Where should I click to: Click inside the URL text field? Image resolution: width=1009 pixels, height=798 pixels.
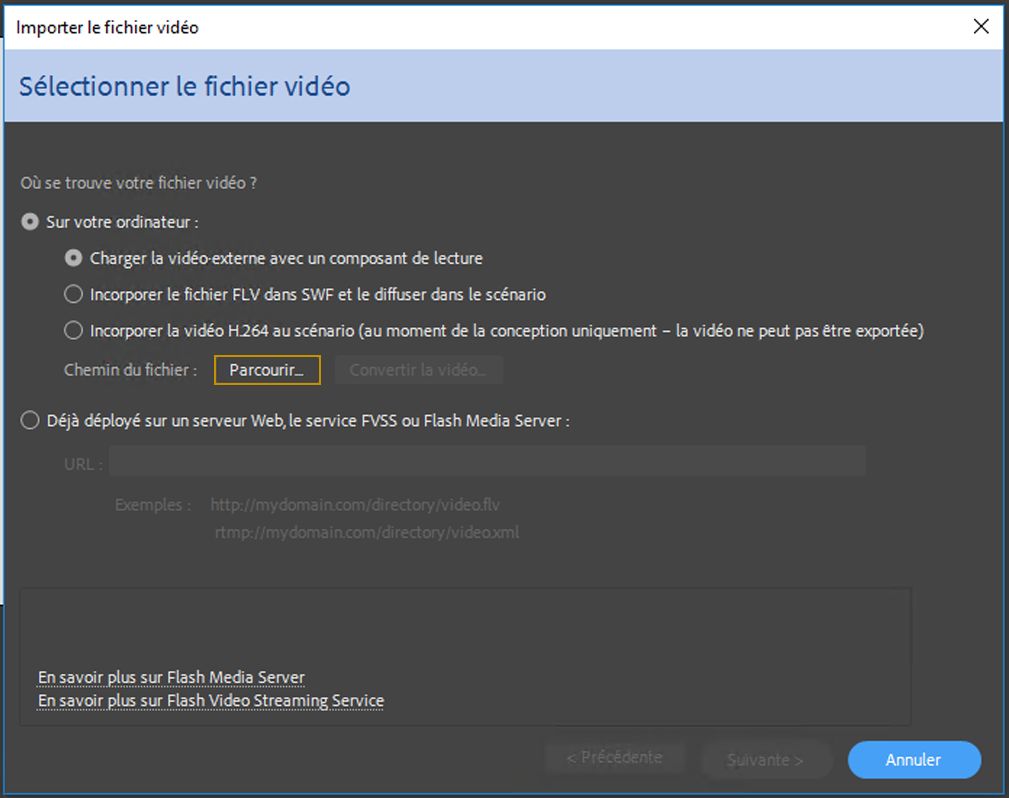pos(487,463)
